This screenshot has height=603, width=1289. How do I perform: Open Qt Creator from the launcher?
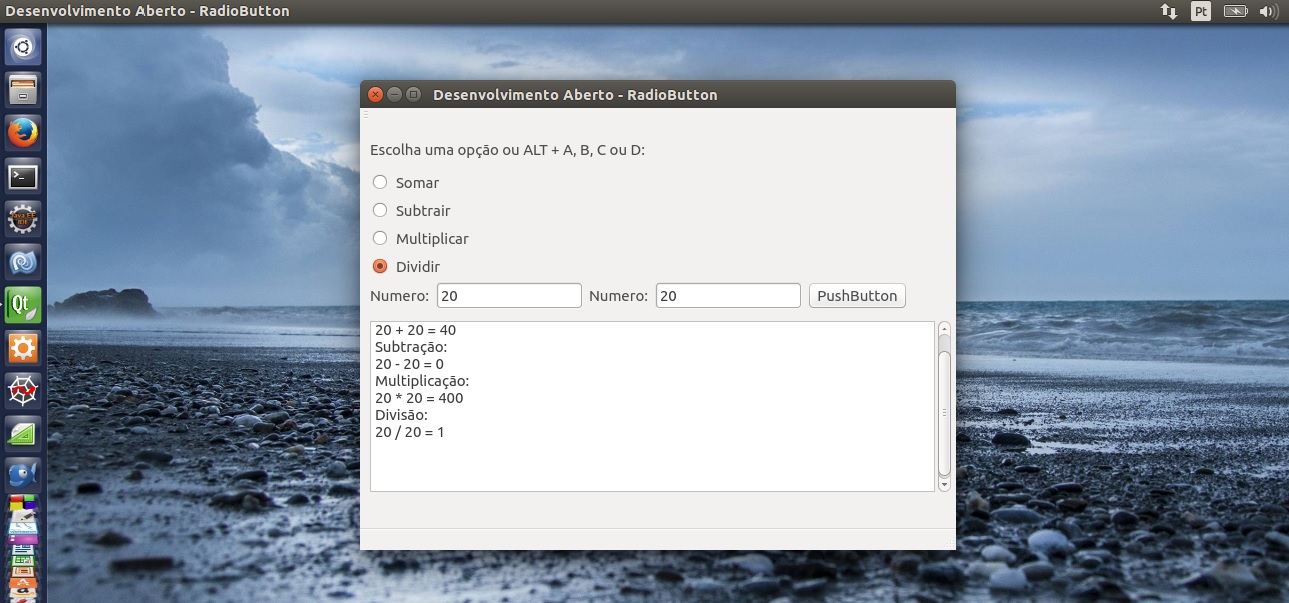[x=23, y=305]
